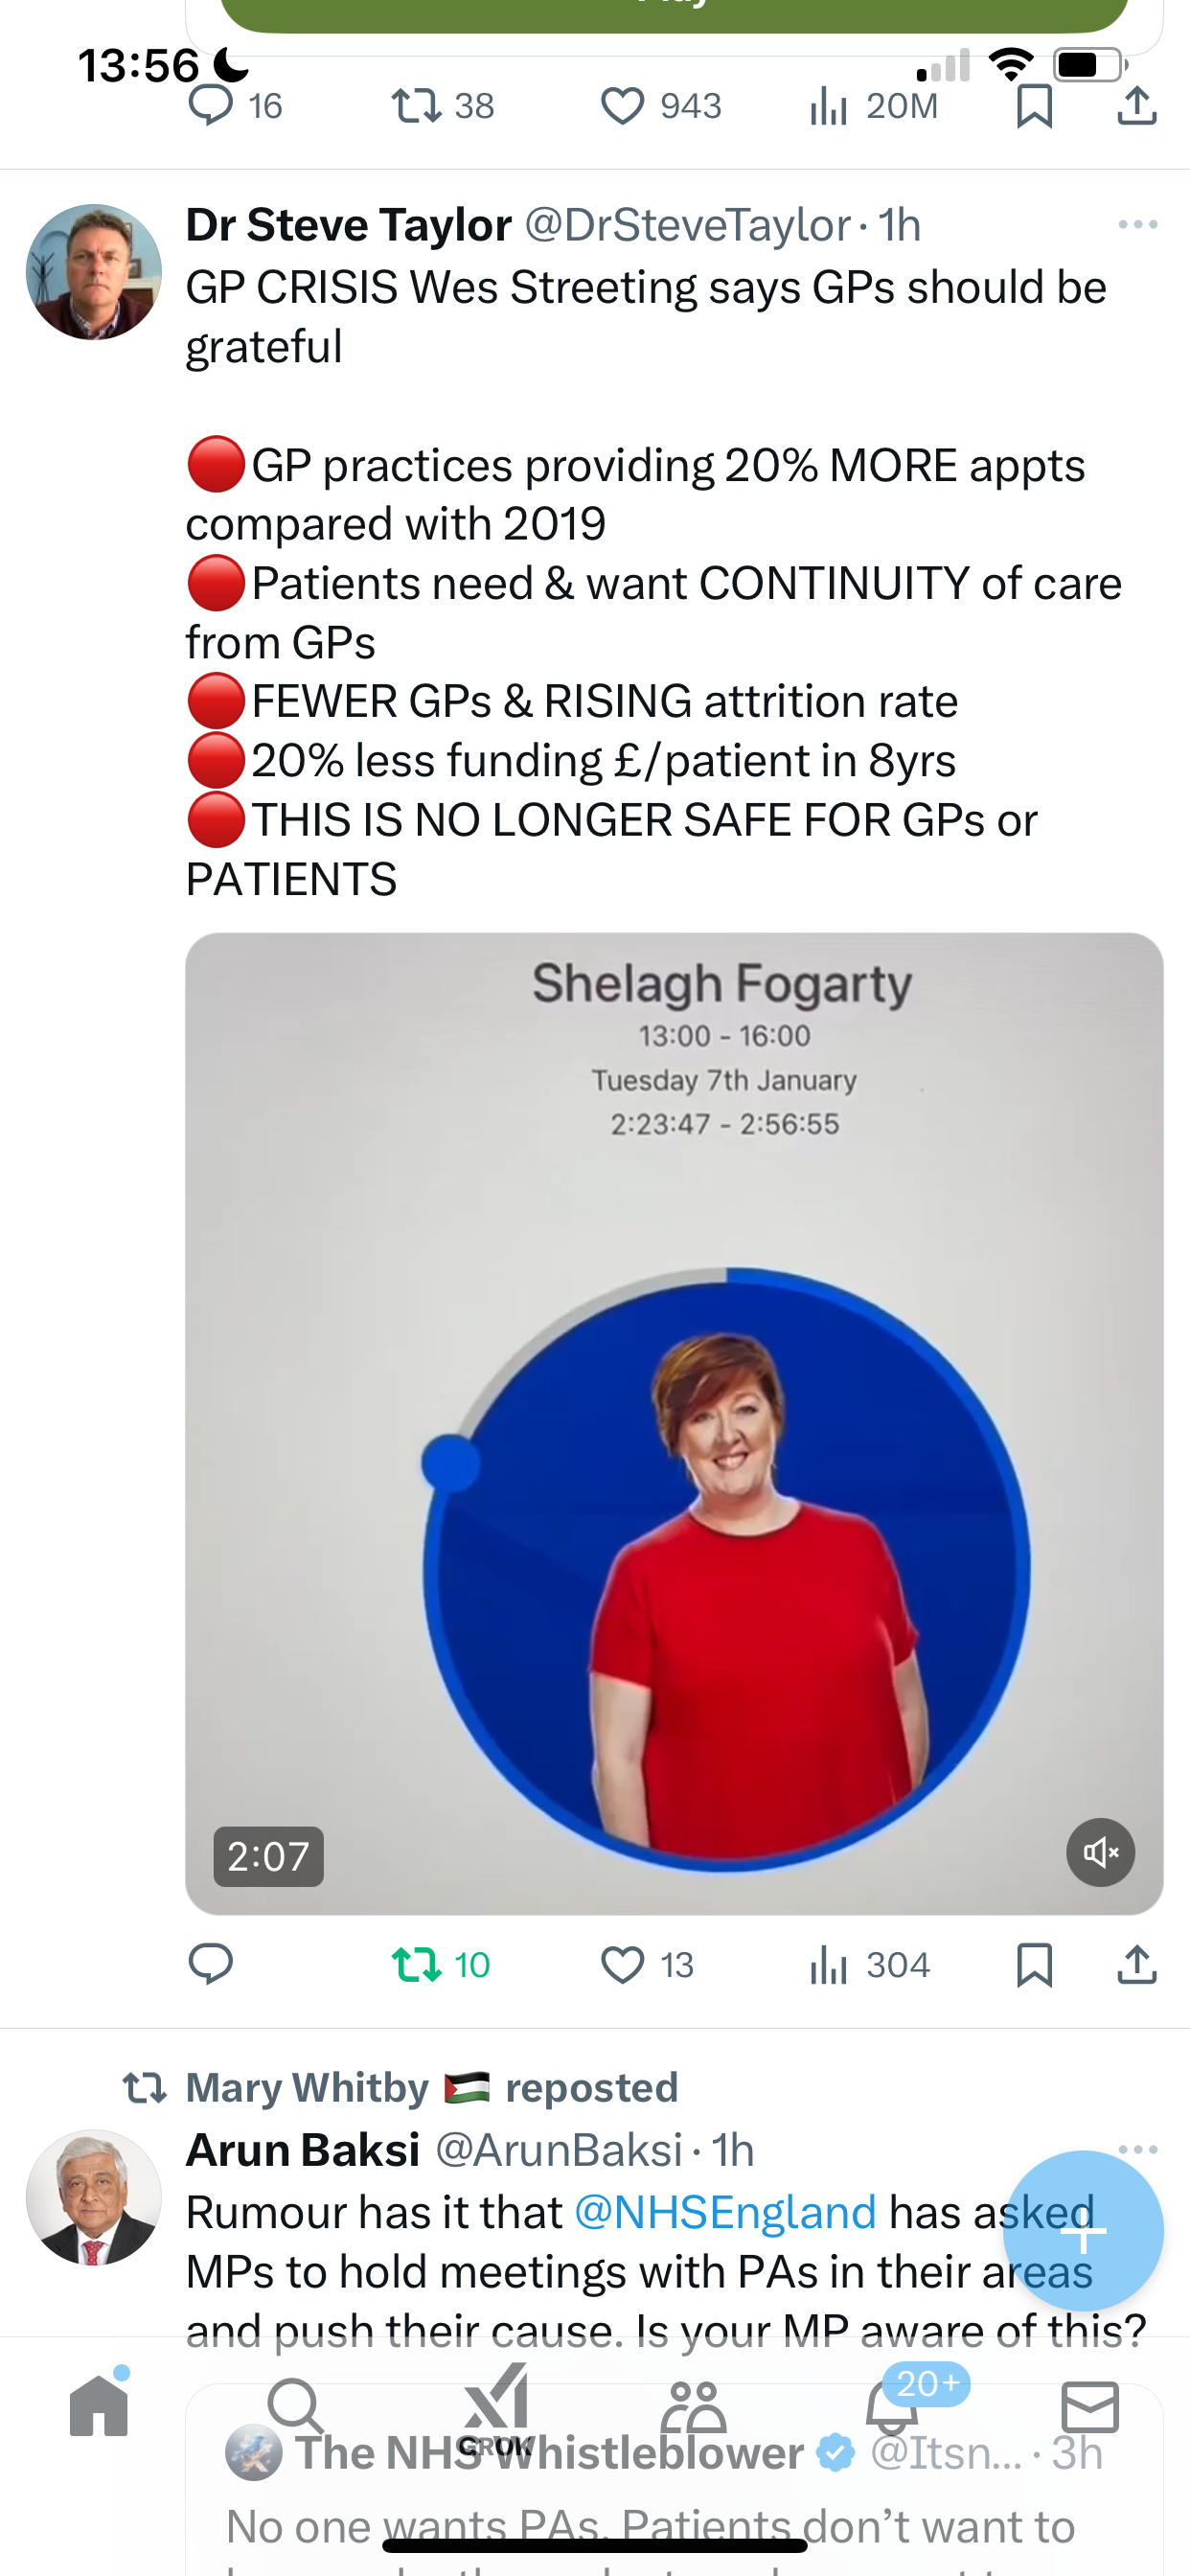1190x2576 pixels.
Task: Like the top tweet with 943 likes
Action: click(660, 106)
